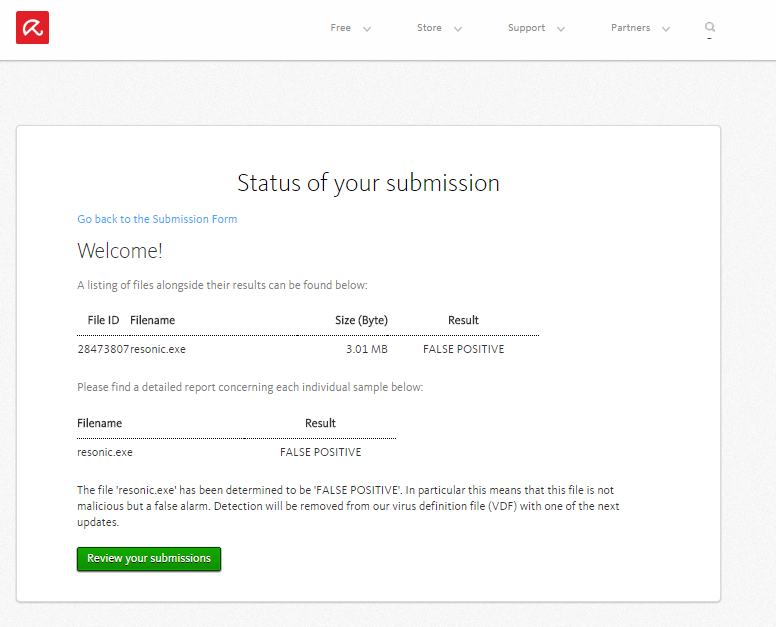Screen dimensions: 776x627
Task: Open the Store menu
Action: 429,28
